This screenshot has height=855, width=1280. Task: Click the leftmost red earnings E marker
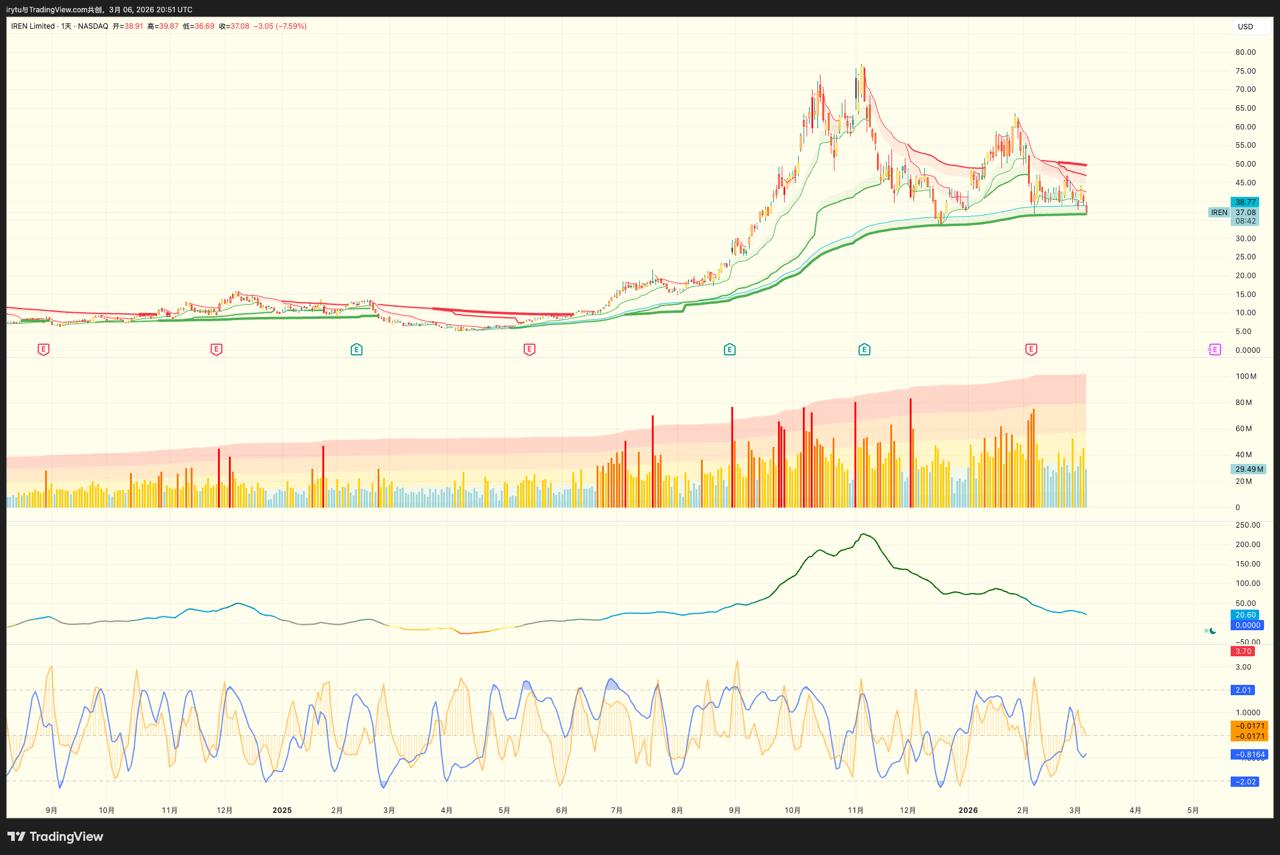[x=43, y=349]
